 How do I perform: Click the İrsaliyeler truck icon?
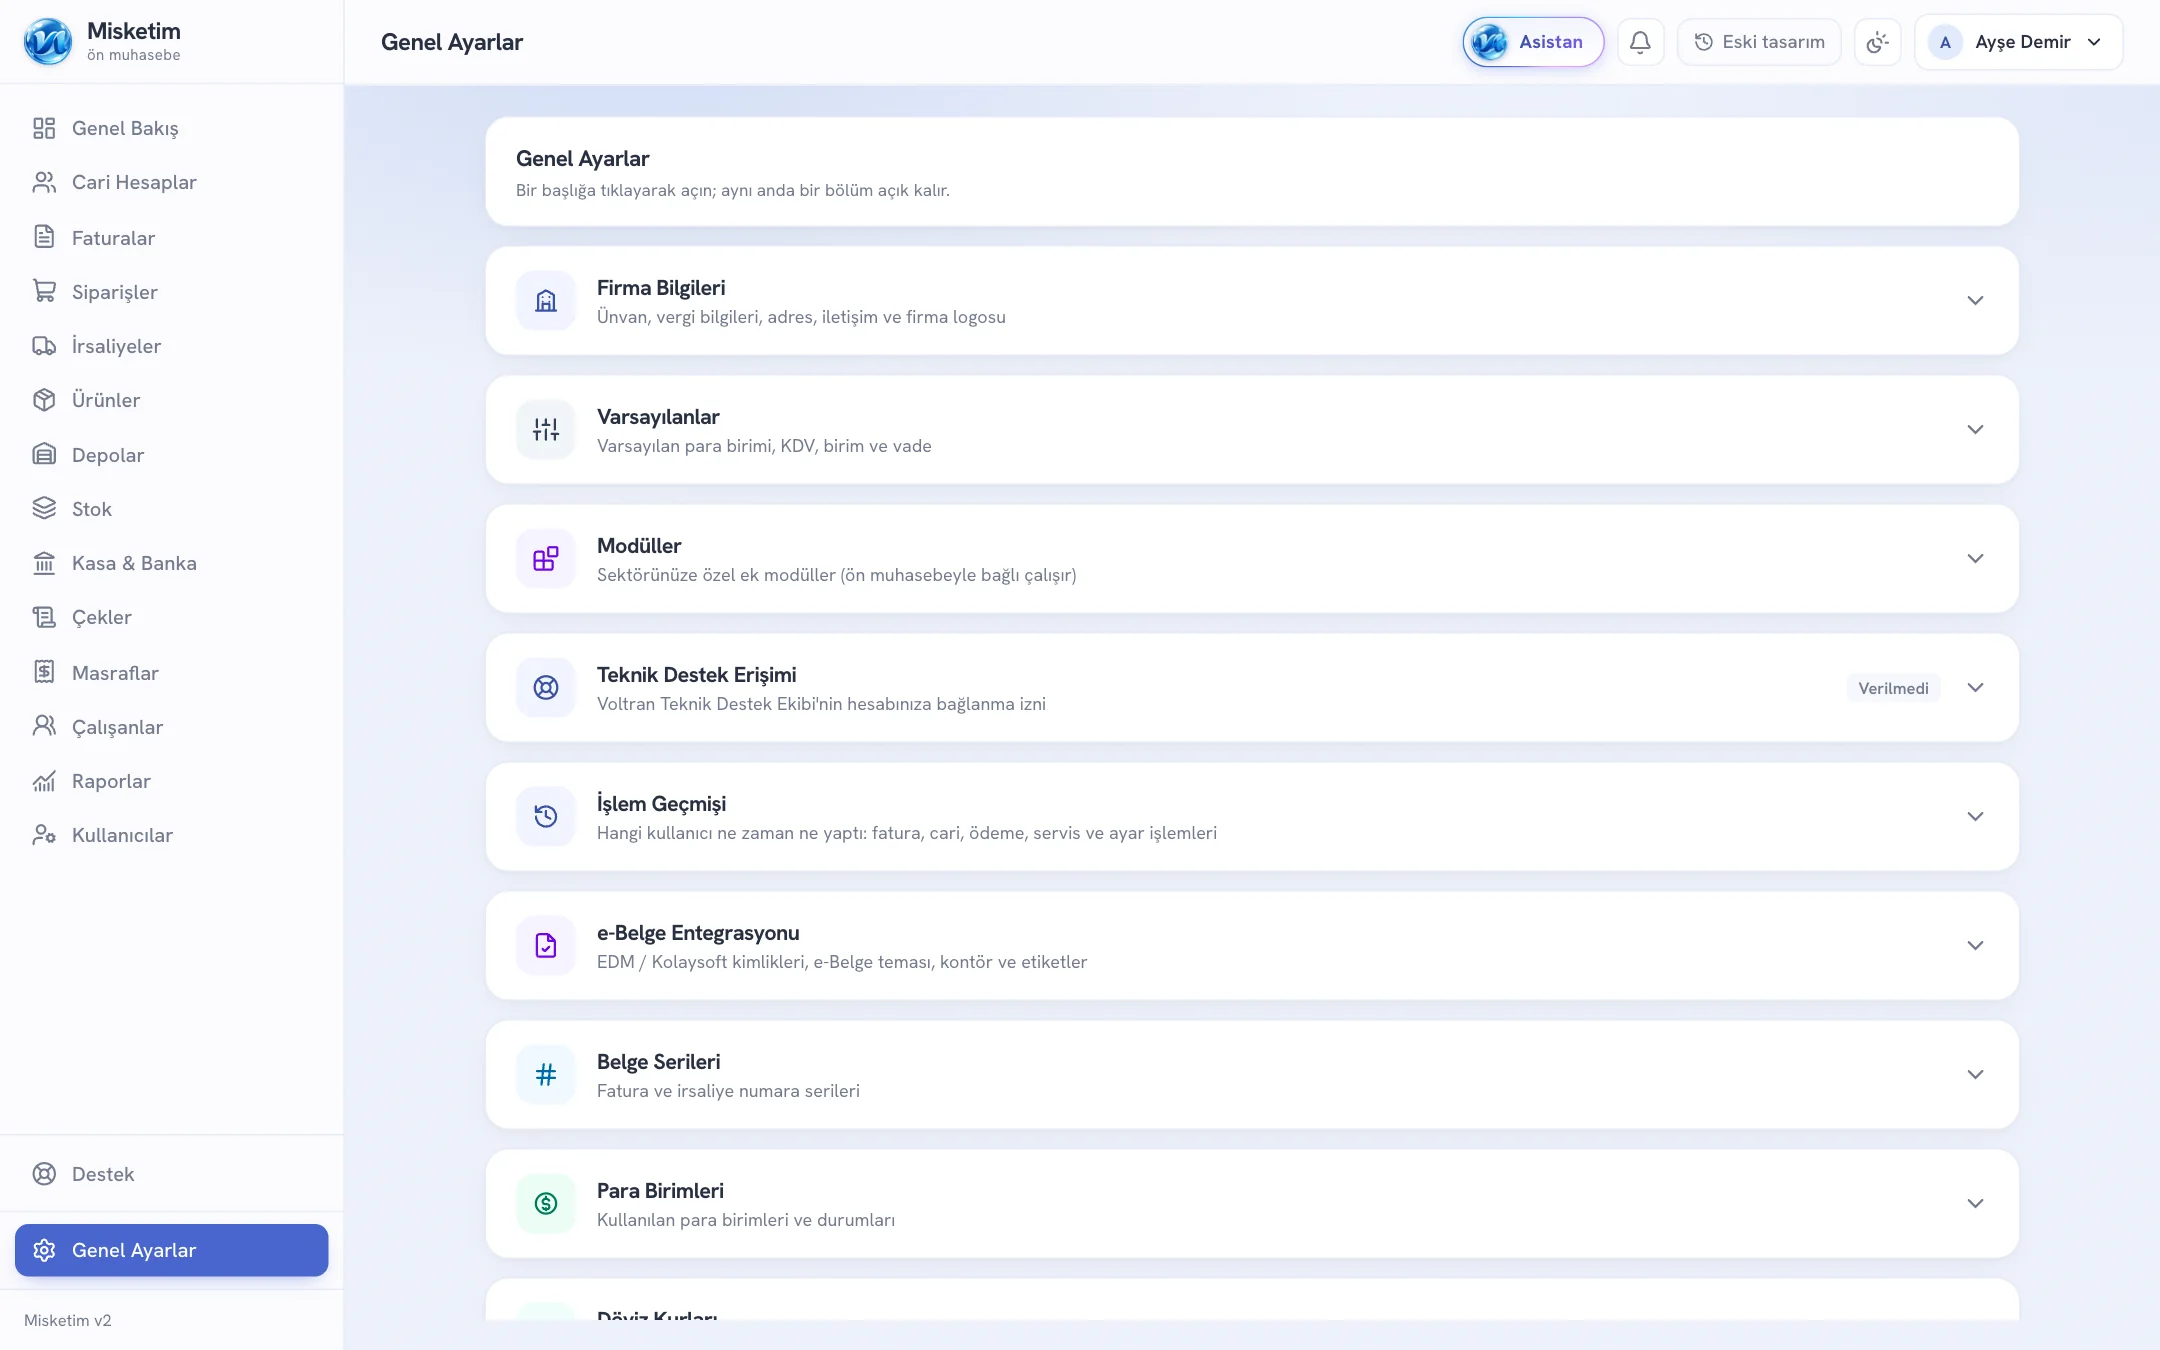click(44, 346)
